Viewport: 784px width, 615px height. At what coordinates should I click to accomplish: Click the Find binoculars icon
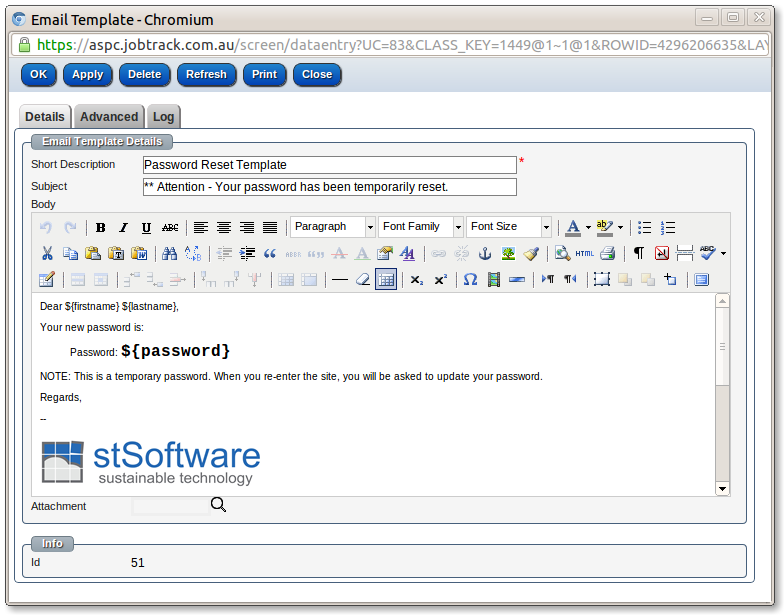(x=169, y=254)
